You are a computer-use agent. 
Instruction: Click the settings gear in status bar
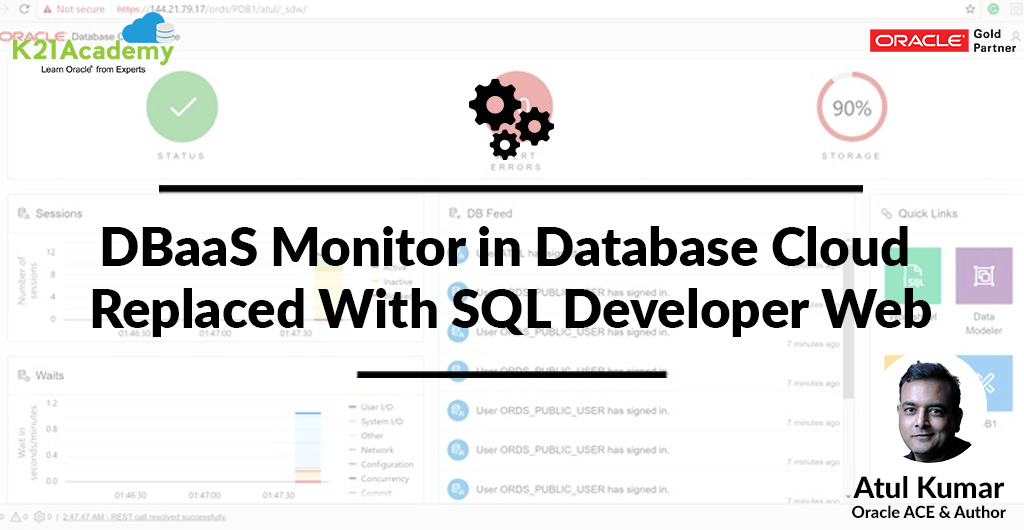click(x=39, y=517)
